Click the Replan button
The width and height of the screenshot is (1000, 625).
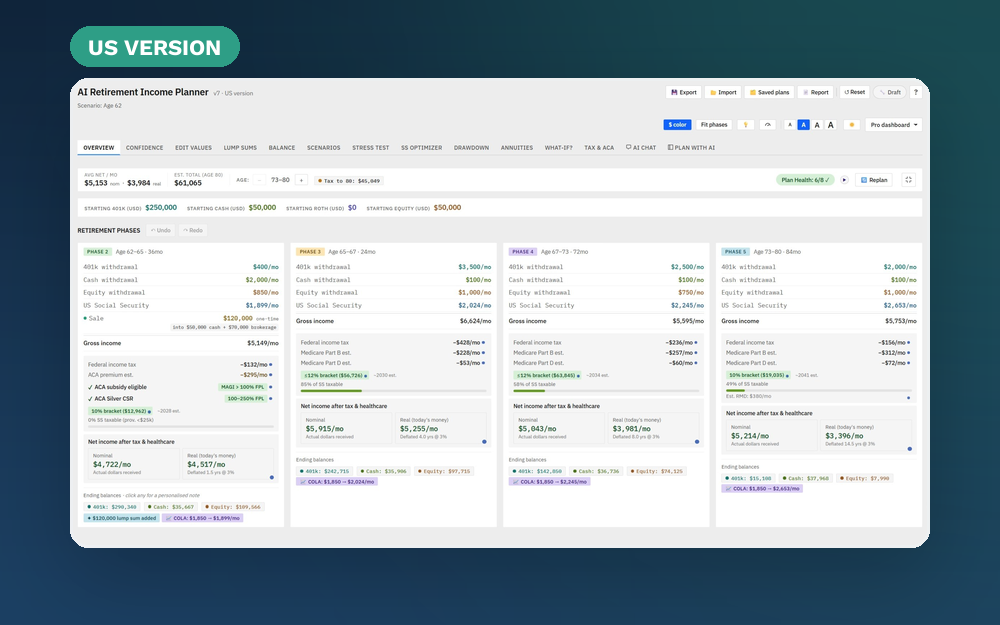tap(874, 180)
